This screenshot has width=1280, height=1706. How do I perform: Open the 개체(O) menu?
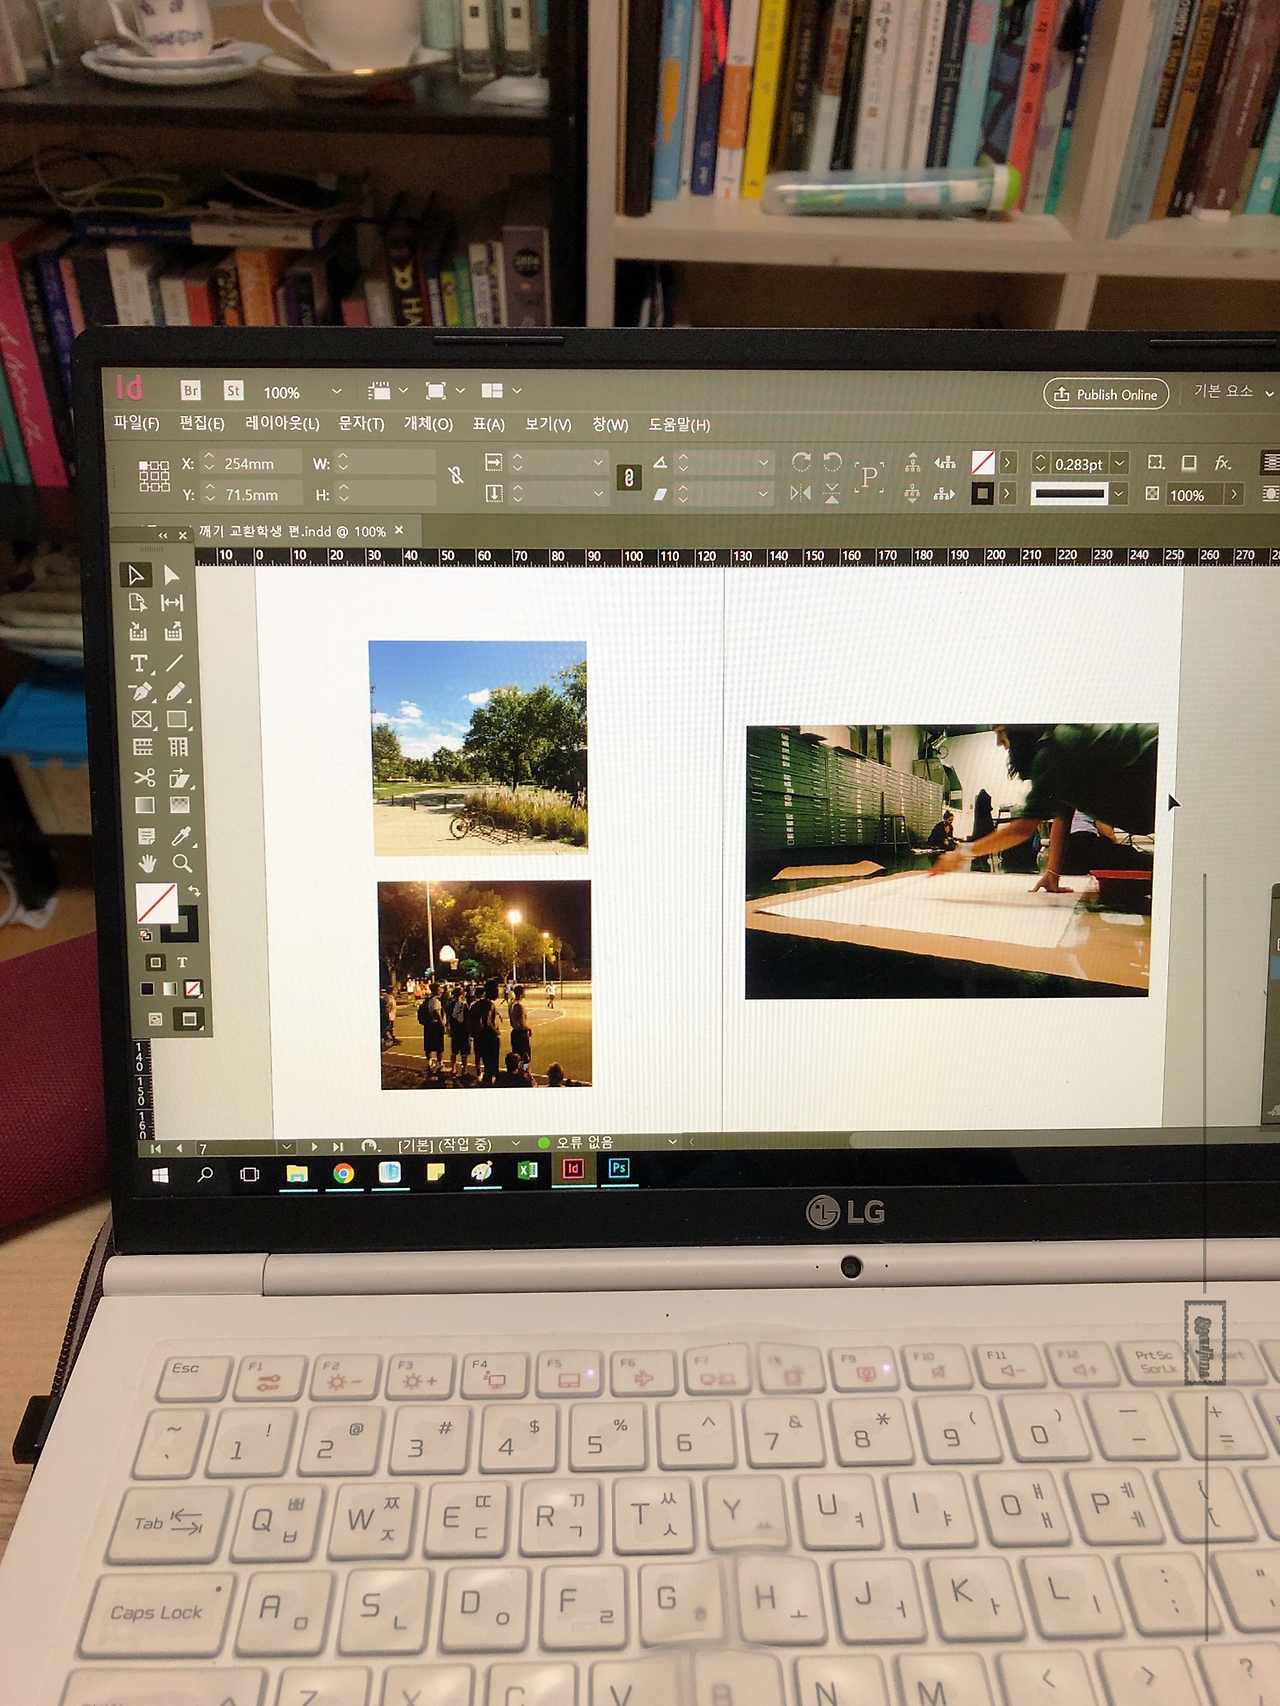coord(428,424)
